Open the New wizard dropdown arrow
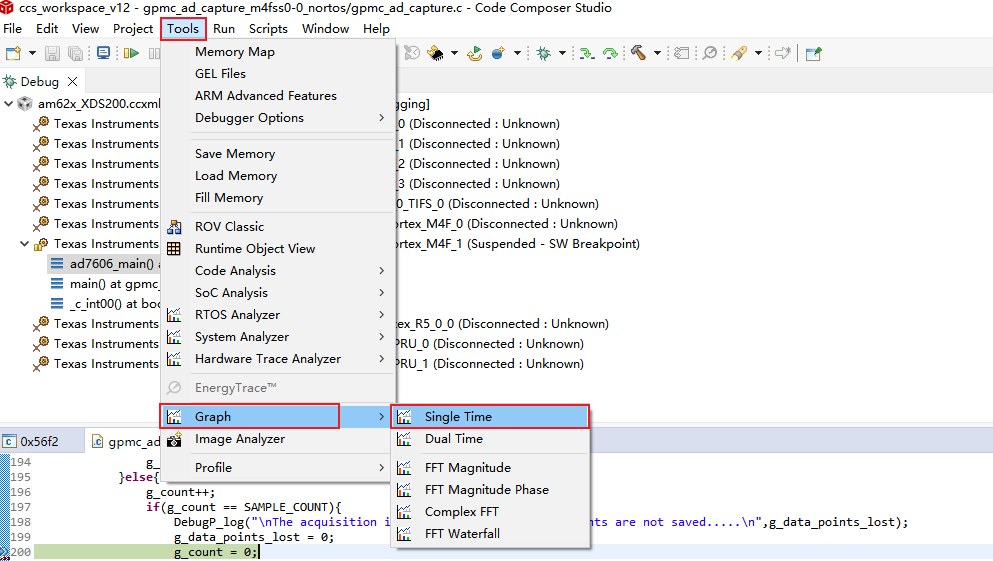993x561 pixels. tap(32, 54)
